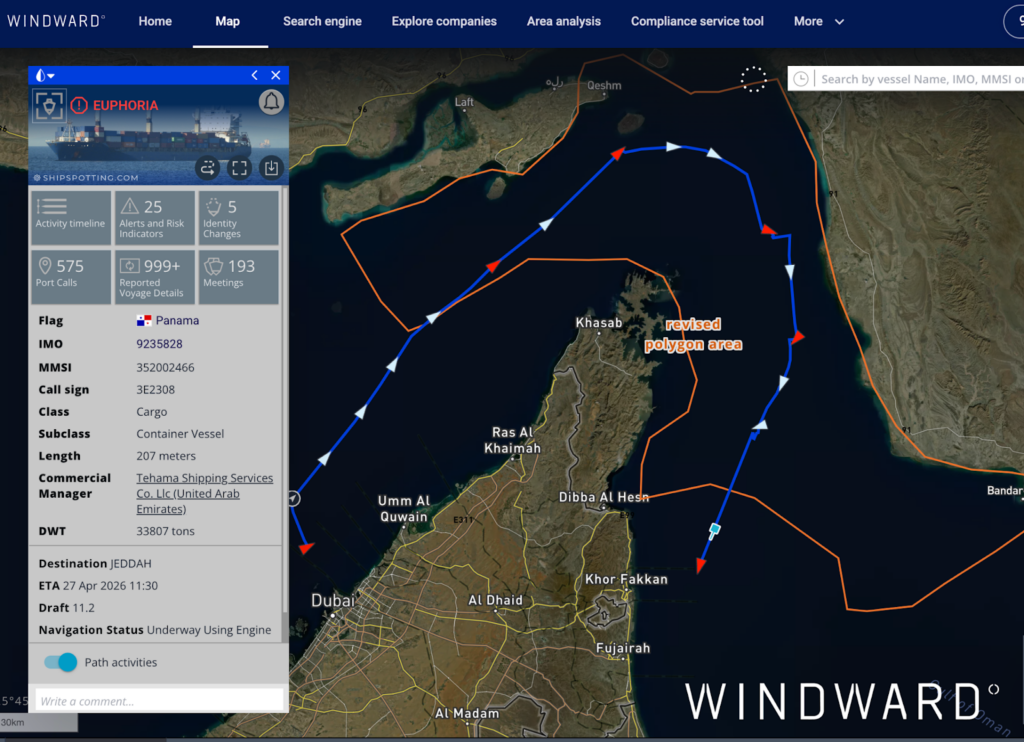Click Navigation Status Underway Using Engine

tap(155, 630)
